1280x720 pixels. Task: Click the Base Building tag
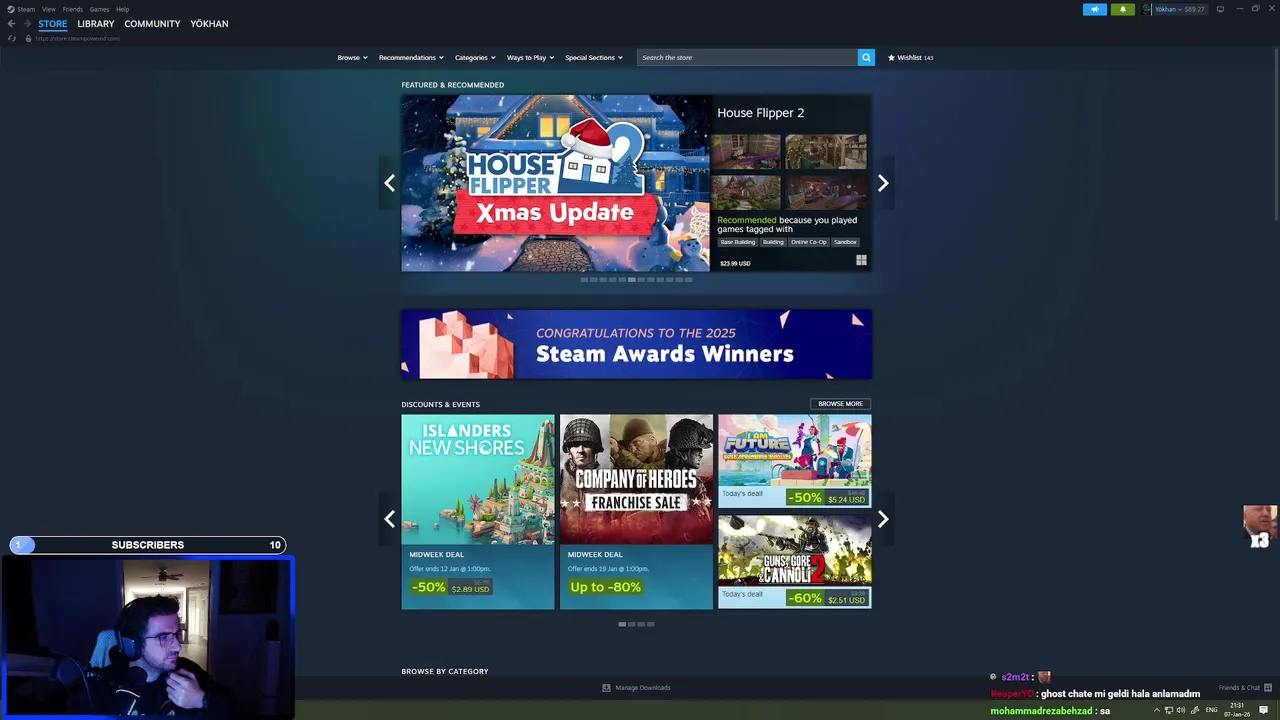click(738, 242)
